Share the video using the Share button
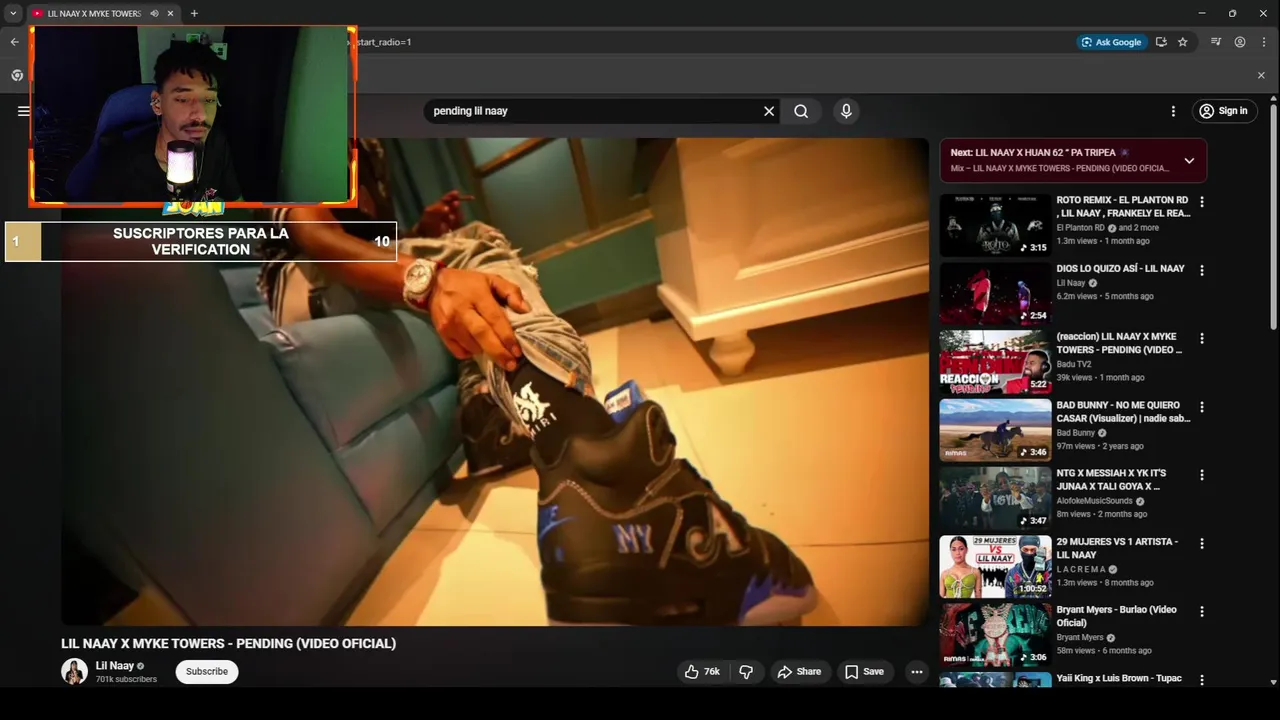The height and width of the screenshot is (720, 1280). click(x=799, y=672)
